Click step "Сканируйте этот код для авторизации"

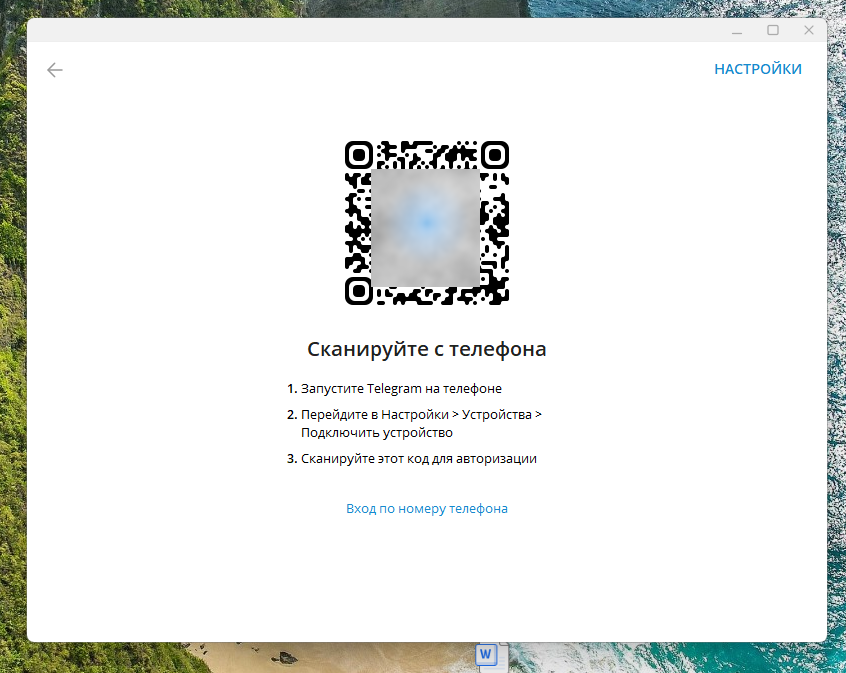pos(419,459)
